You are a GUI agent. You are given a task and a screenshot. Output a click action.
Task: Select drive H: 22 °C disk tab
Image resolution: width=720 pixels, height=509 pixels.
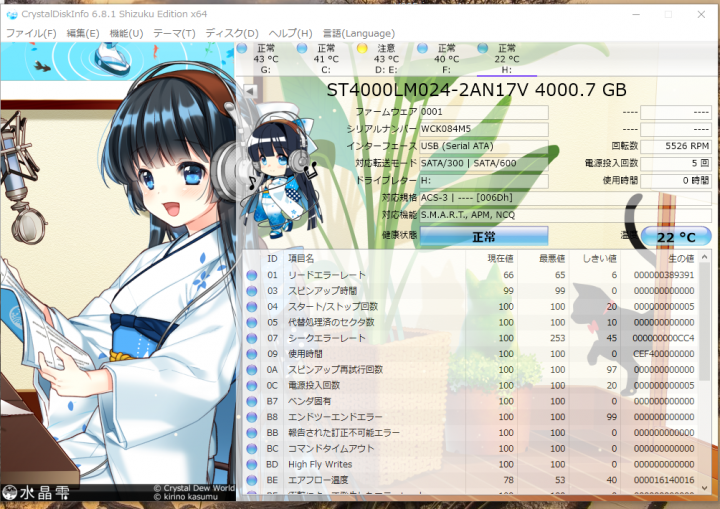tap(506, 59)
